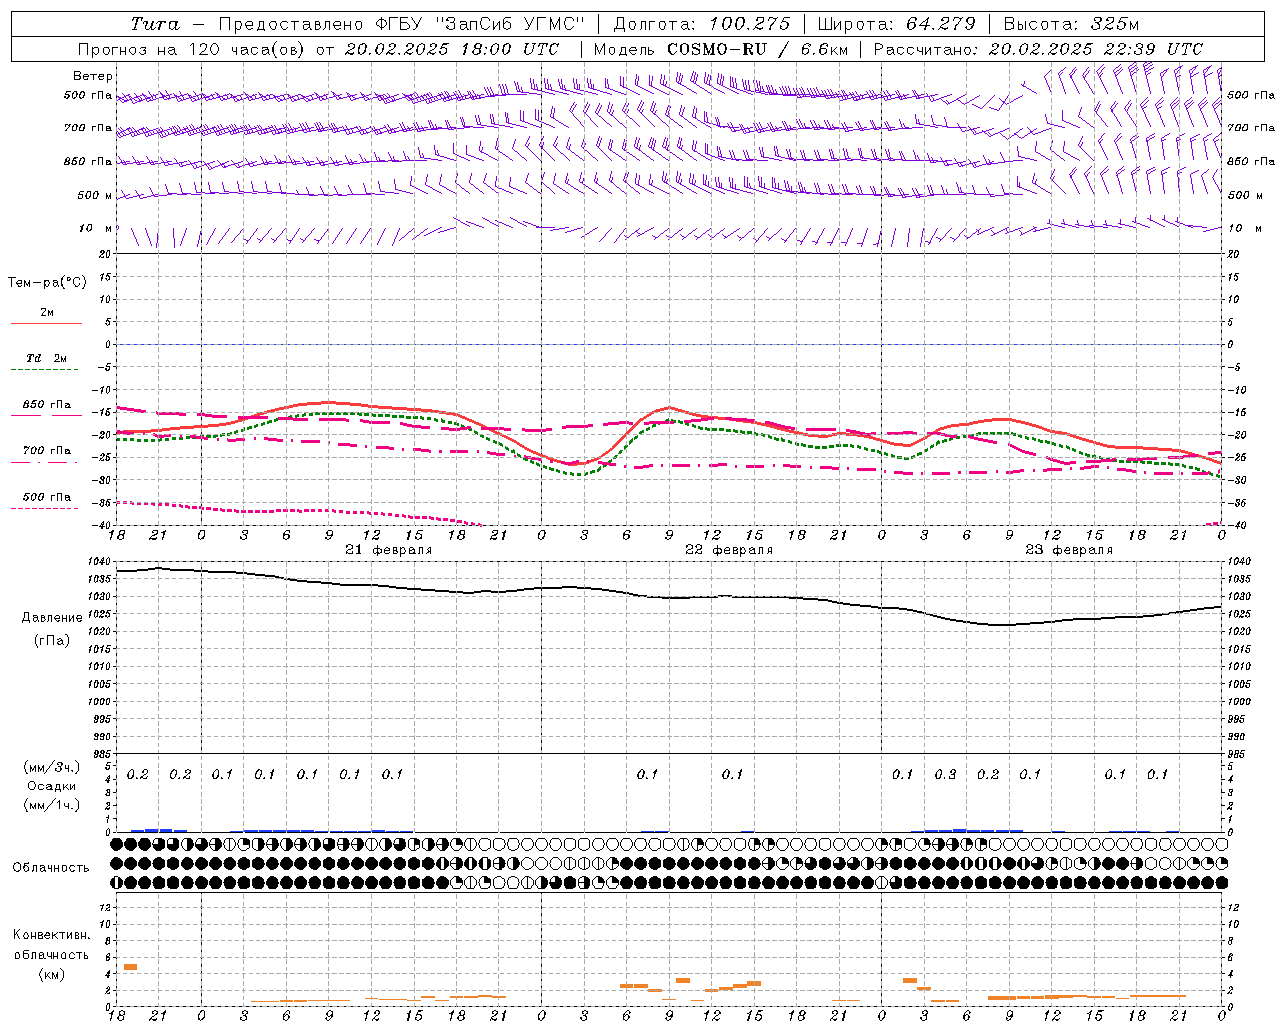Click left "10 м" wind level label
1280x1024 pixels.
click(x=96, y=228)
